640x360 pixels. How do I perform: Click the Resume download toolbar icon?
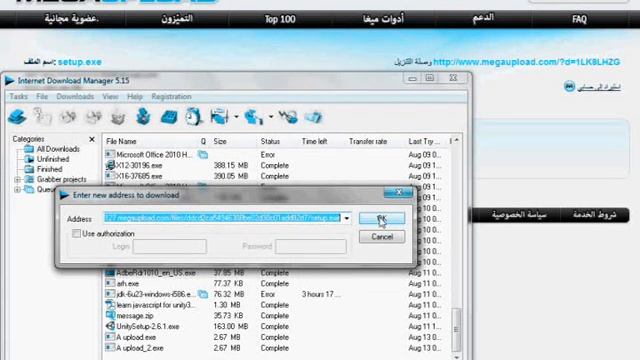[42, 117]
